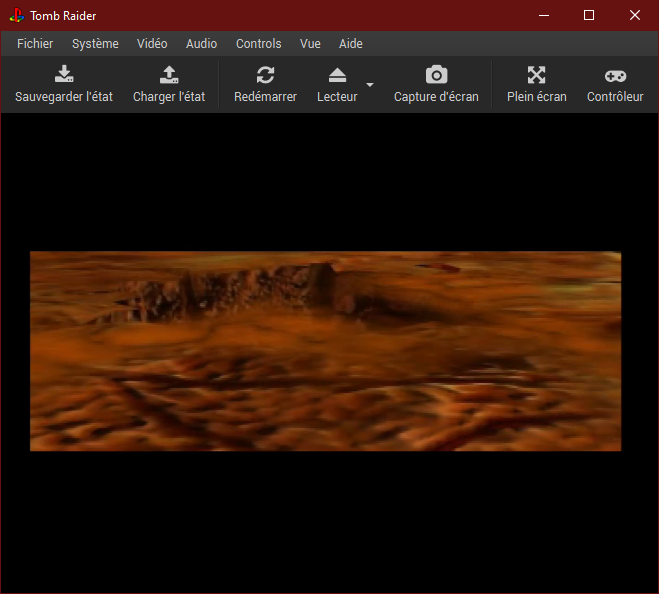This screenshot has width=659, height=594.
Task: Open the Aide menu
Action: 351,44
